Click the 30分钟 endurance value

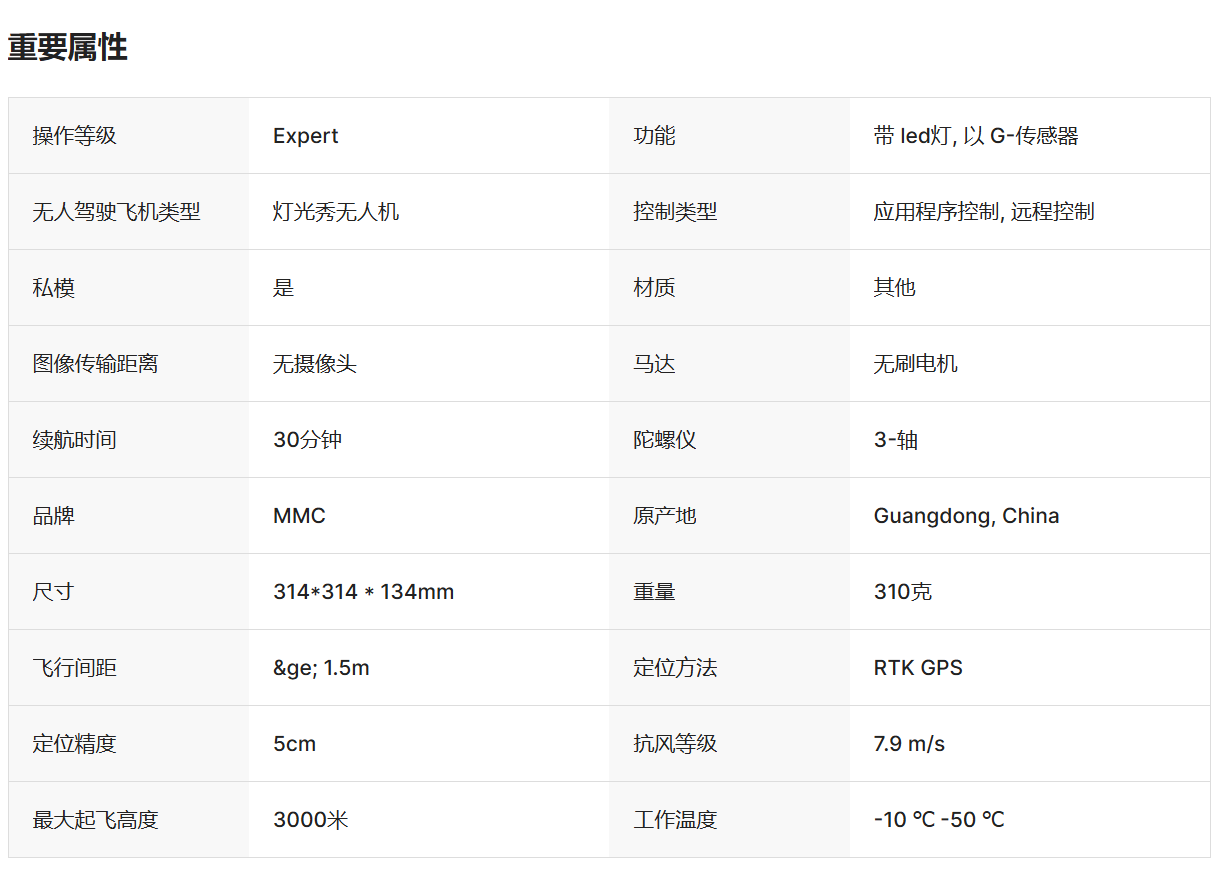(x=308, y=440)
